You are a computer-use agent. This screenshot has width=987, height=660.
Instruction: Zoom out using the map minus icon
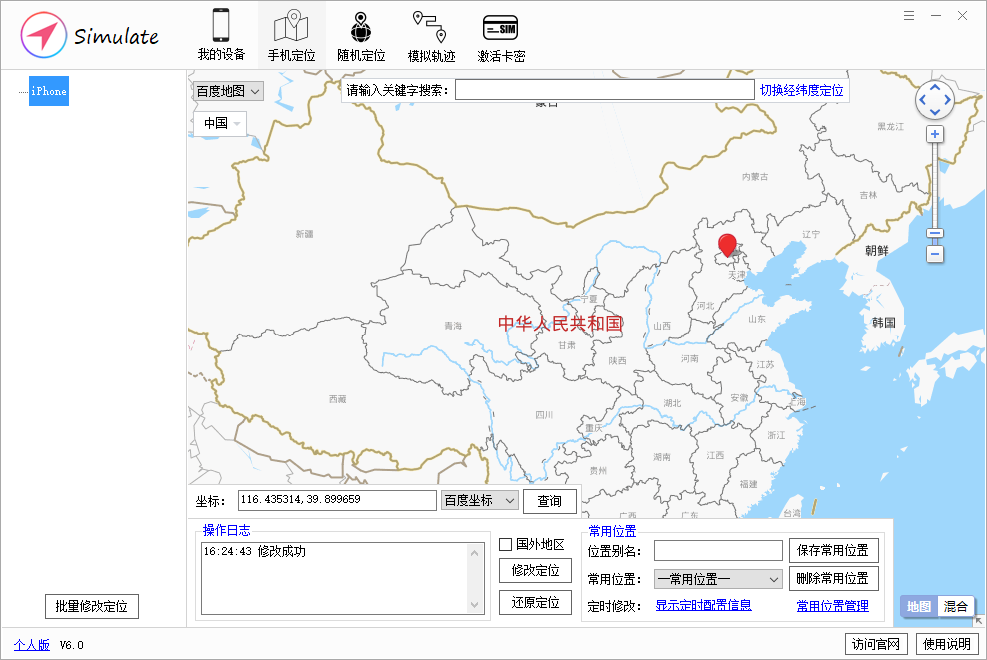pos(934,254)
